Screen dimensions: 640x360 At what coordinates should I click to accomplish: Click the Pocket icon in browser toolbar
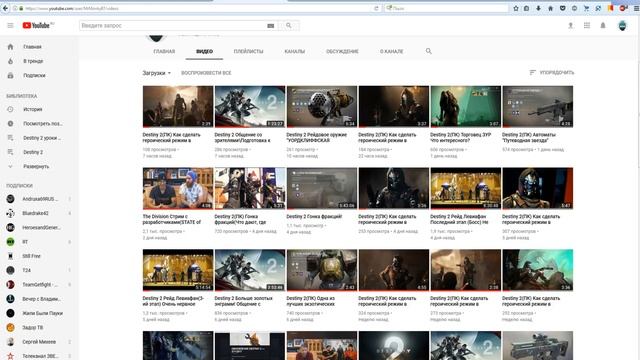[x=562, y=8]
